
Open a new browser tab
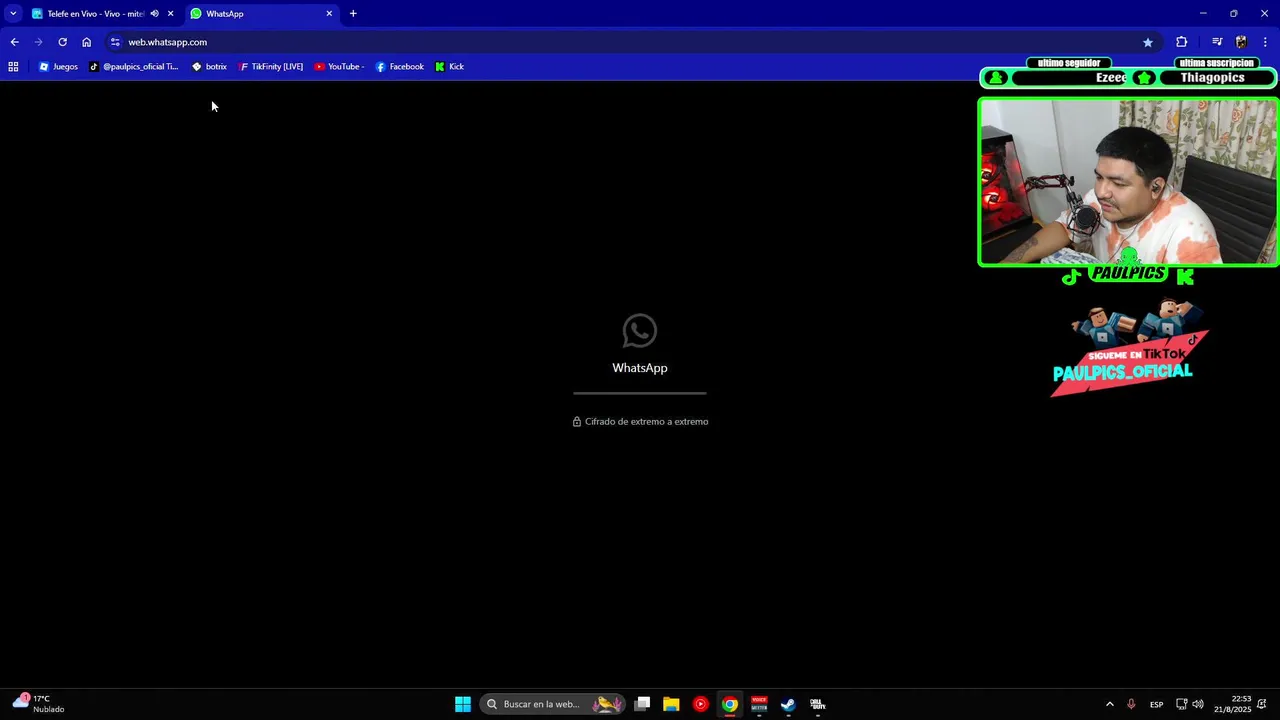point(353,14)
